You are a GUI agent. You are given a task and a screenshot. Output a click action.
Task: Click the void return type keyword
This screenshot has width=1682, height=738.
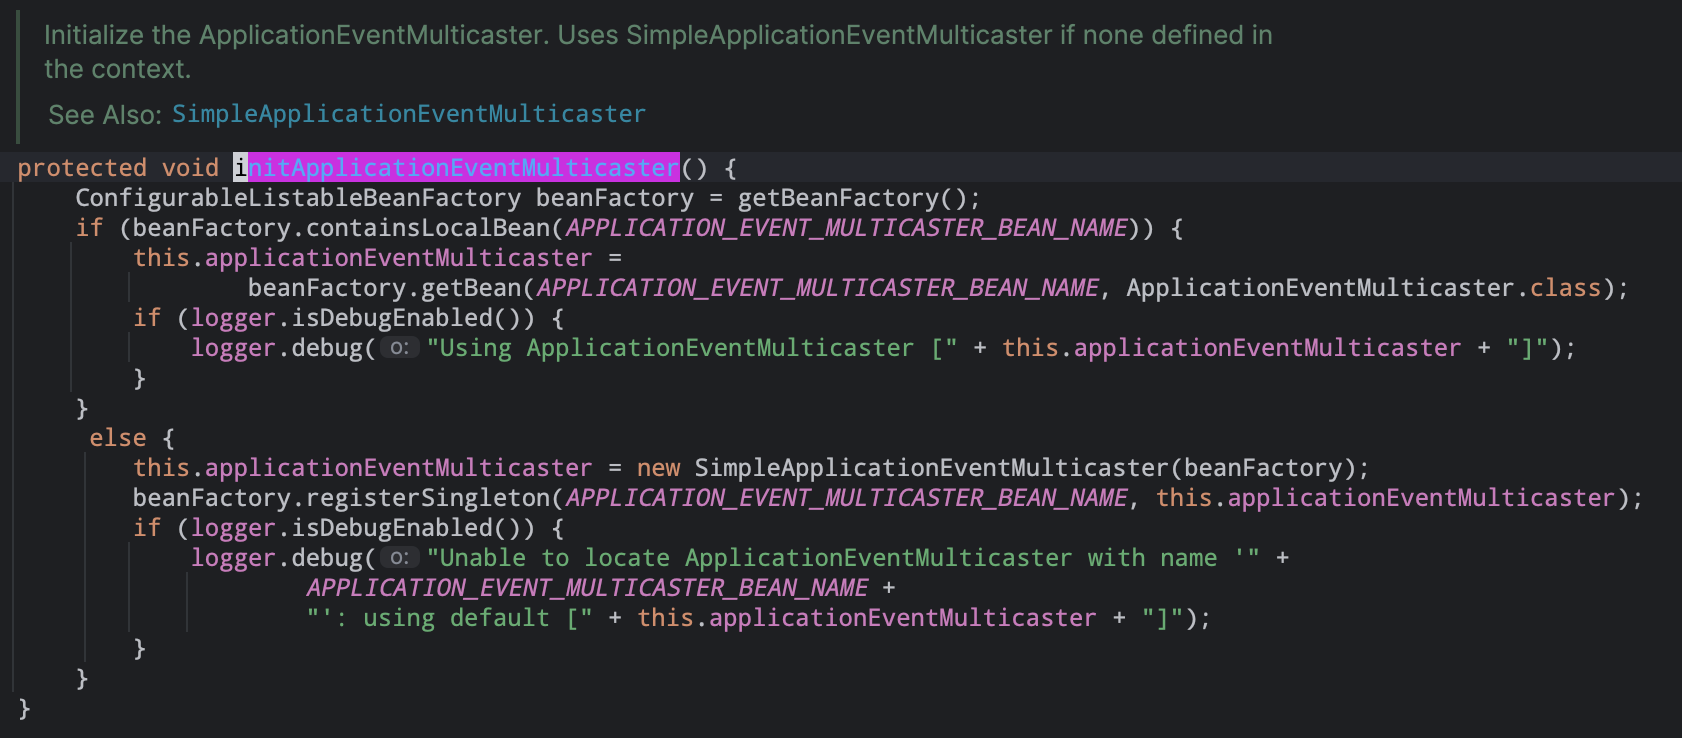(190, 168)
